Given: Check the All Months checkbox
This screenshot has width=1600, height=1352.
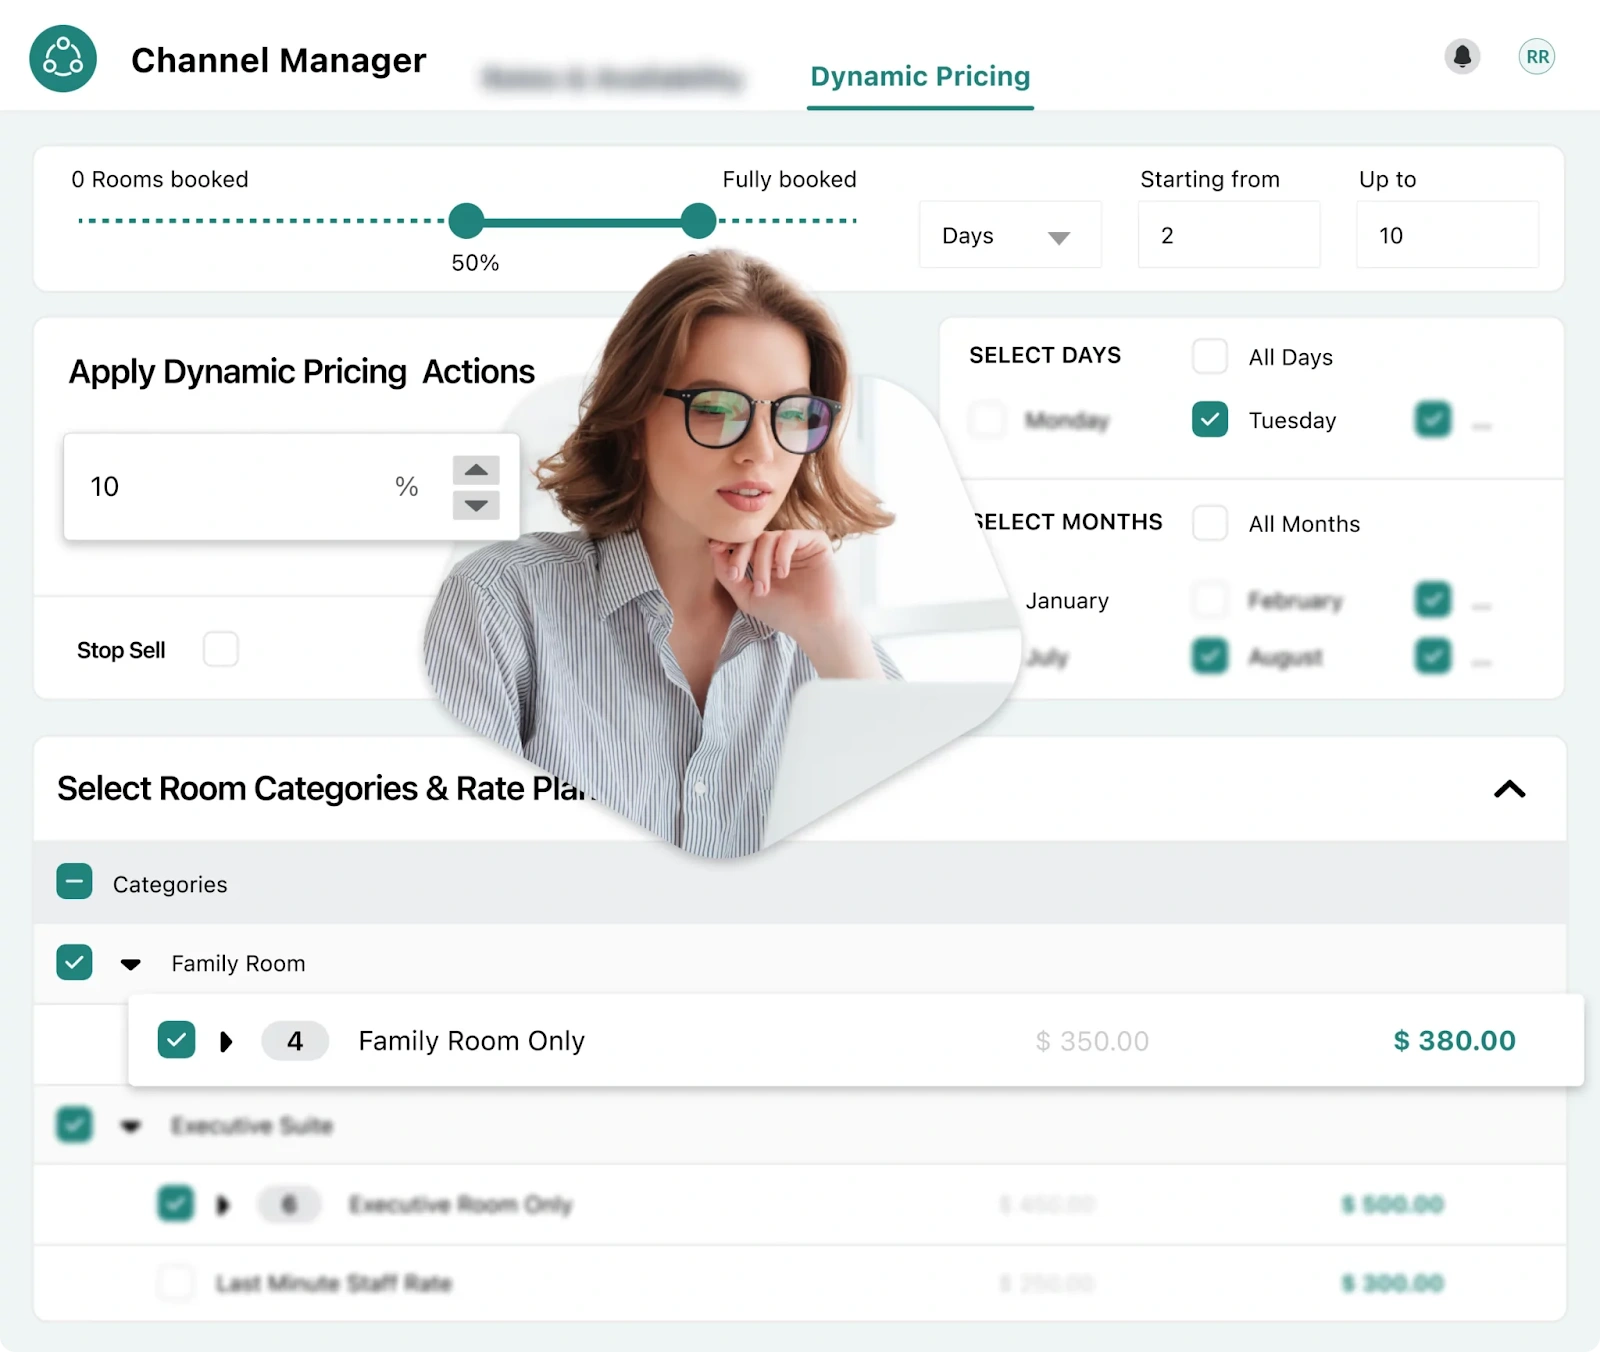Looking at the screenshot, I should click(1210, 523).
